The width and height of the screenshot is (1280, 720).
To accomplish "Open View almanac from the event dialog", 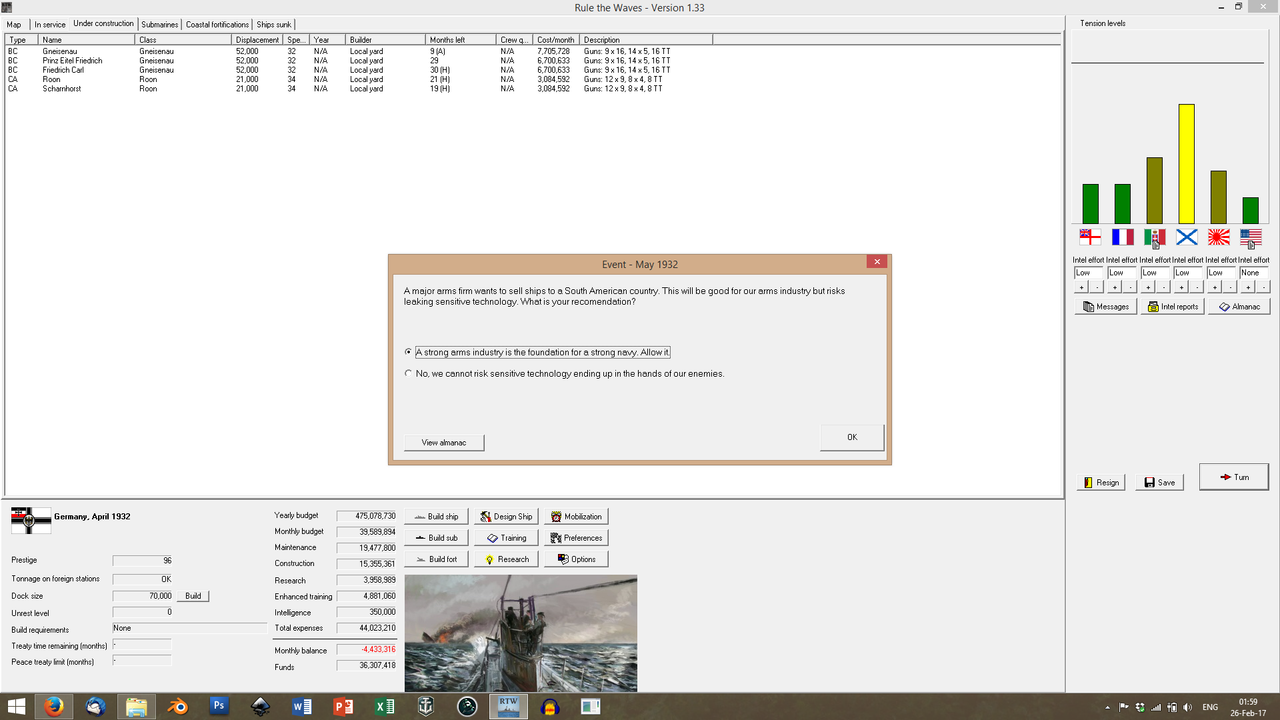I will 443,442.
